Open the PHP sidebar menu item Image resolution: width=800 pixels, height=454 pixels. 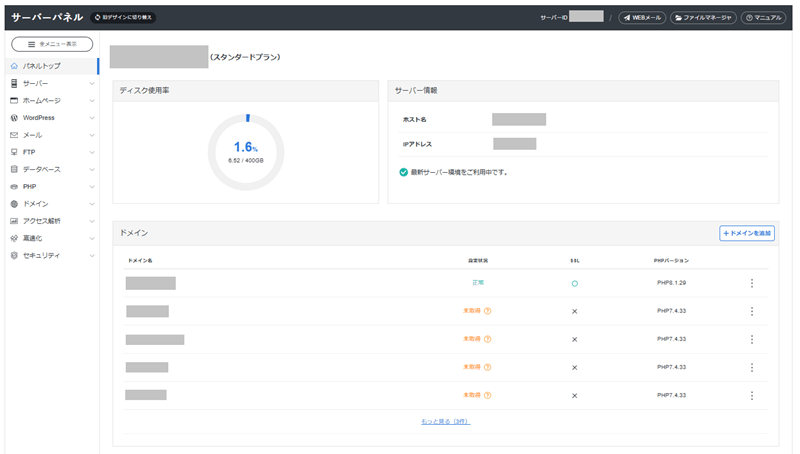(x=30, y=186)
